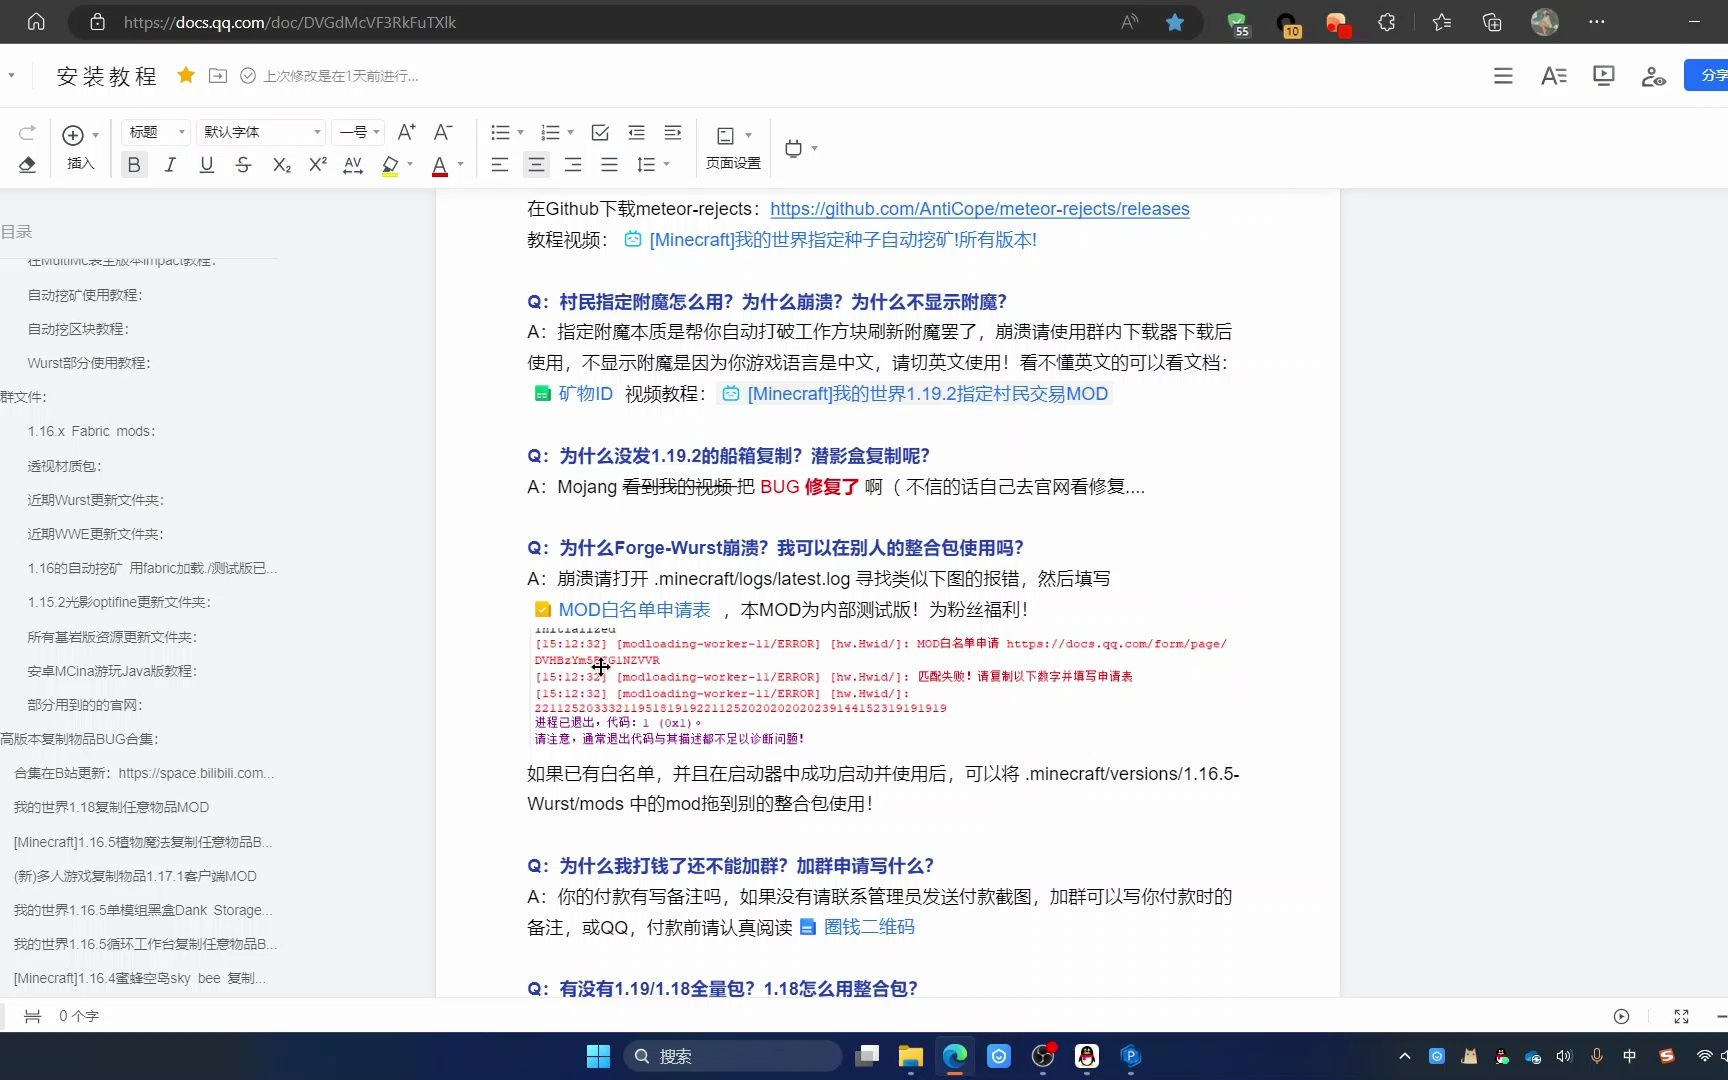Open the 标题 heading style dropdown

[x=152, y=131]
